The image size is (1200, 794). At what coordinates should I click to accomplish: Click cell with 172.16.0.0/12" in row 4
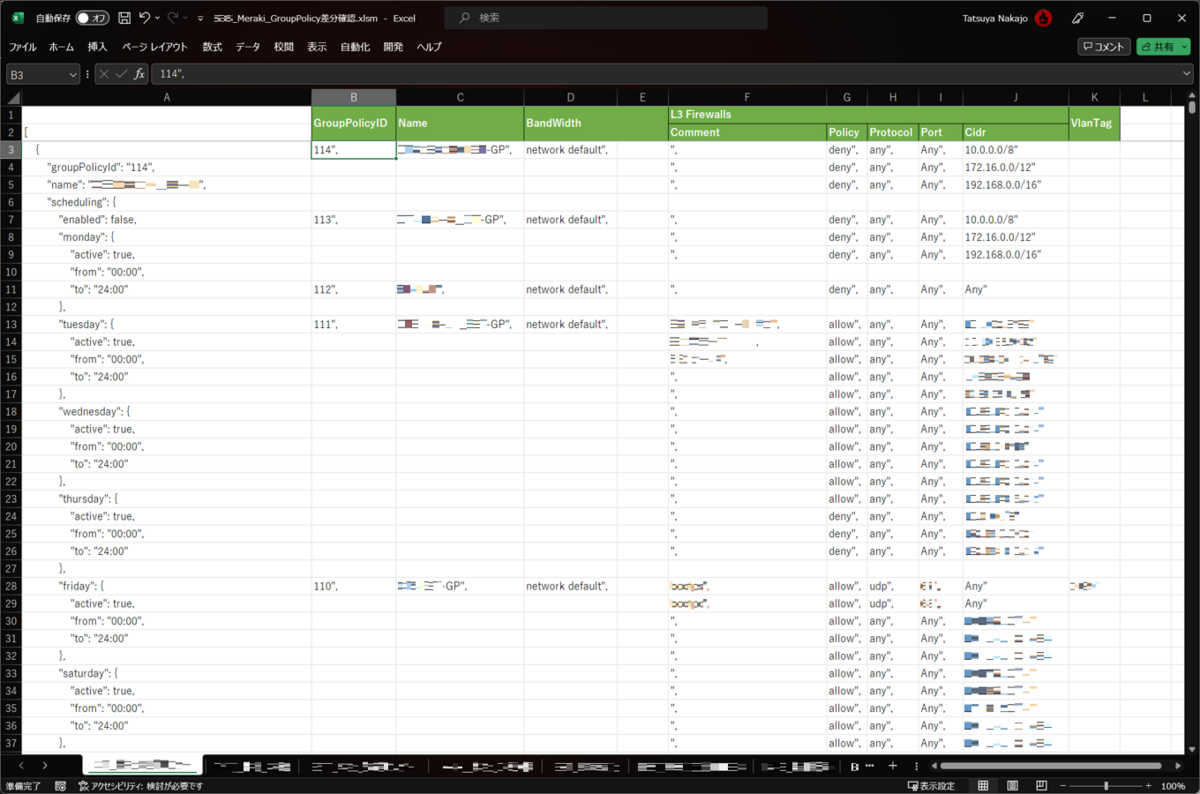[1015, 167]
